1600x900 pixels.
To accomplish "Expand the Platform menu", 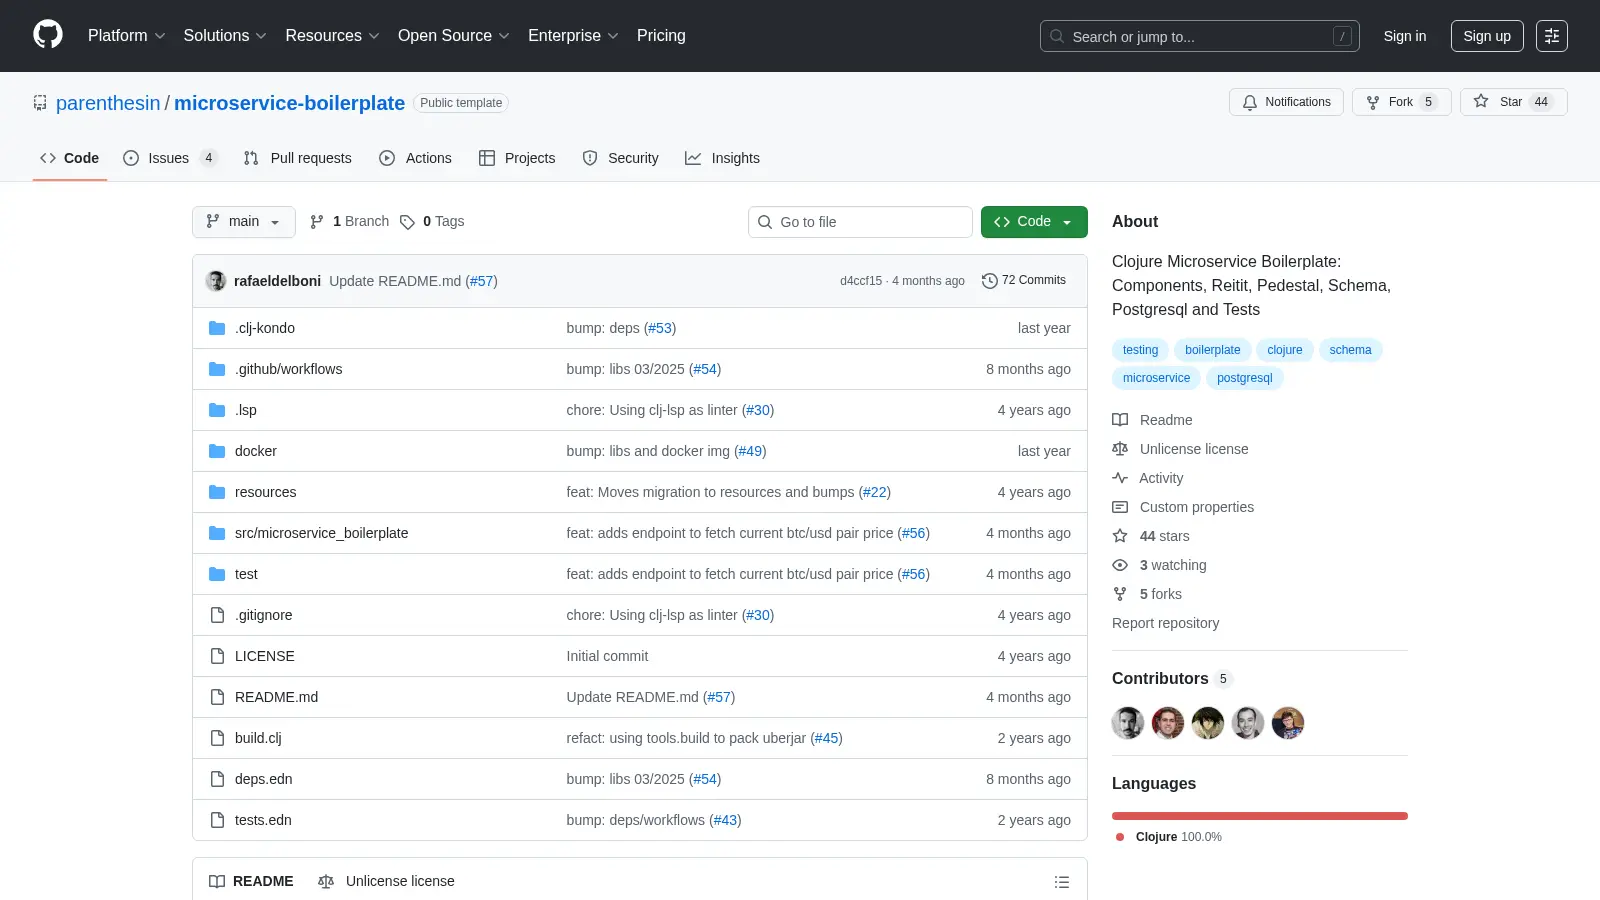I will (126, 36).
